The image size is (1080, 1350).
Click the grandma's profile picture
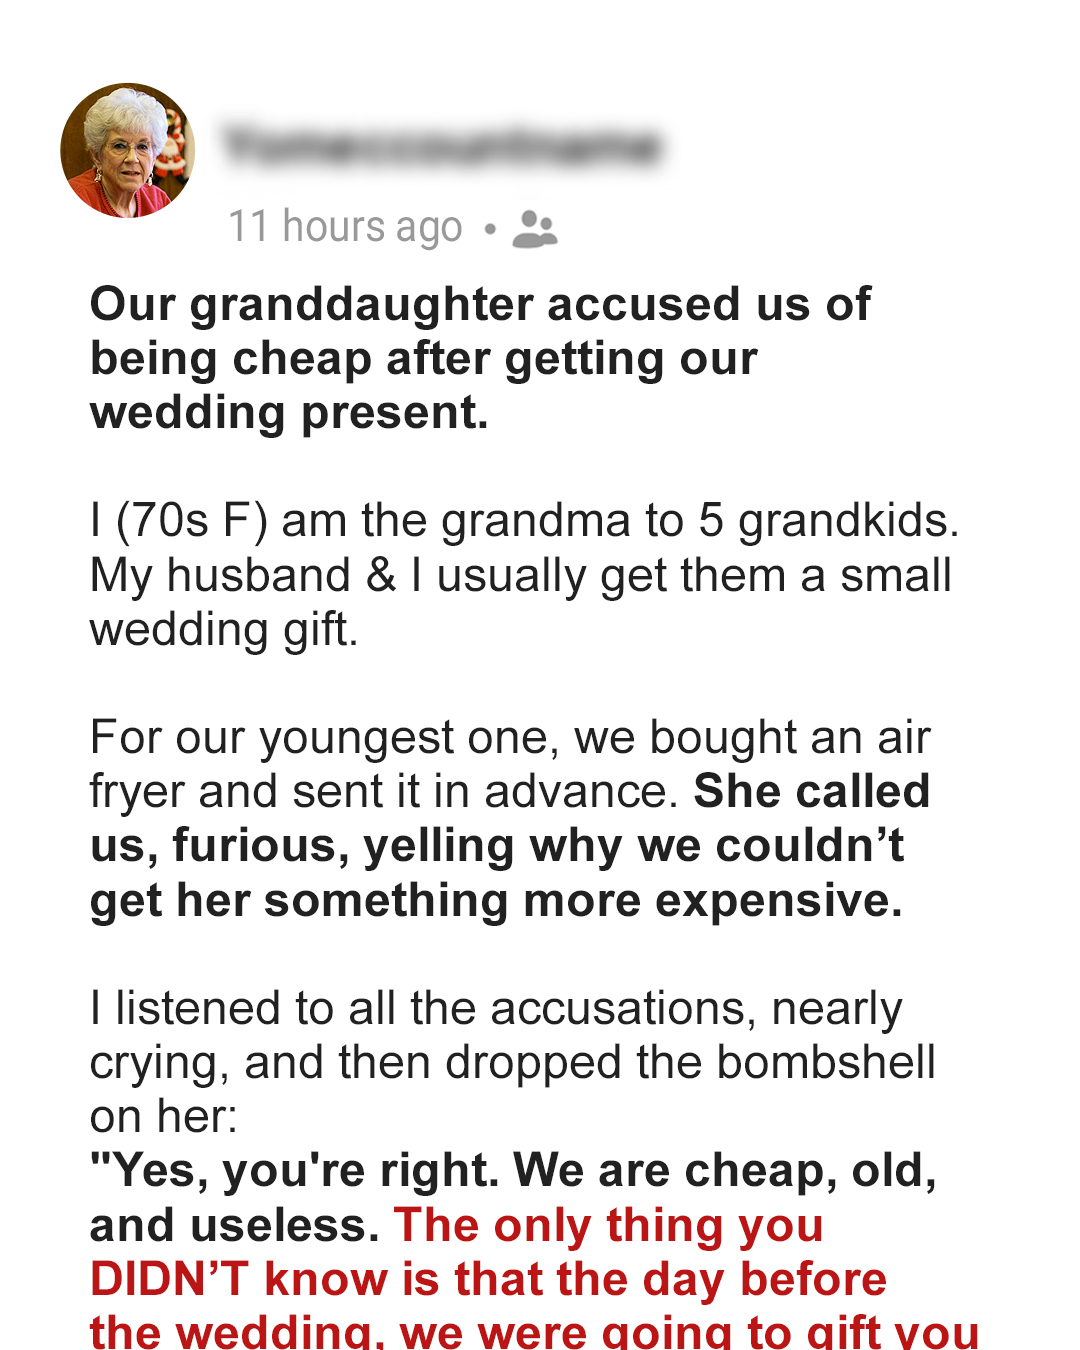(x=127, y=150)
